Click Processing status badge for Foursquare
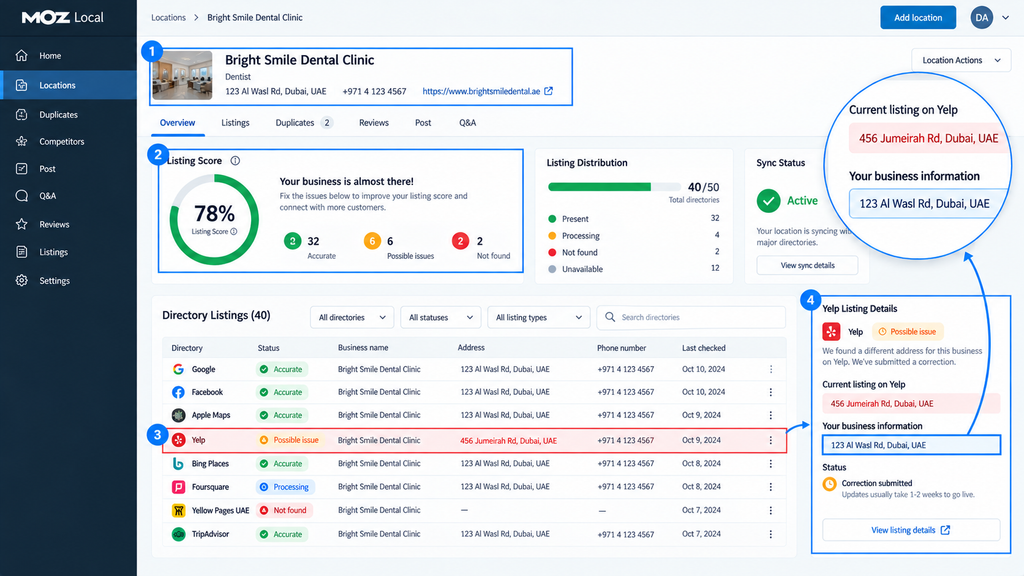 (x=285, y=487)
